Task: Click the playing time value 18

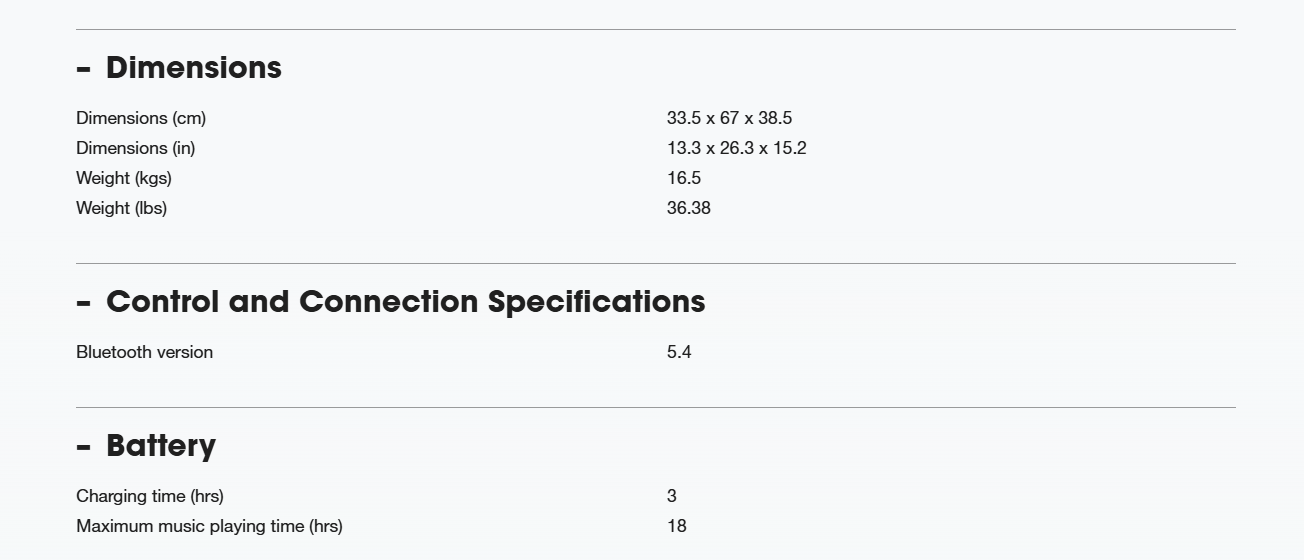Action: tap(677, 526)
